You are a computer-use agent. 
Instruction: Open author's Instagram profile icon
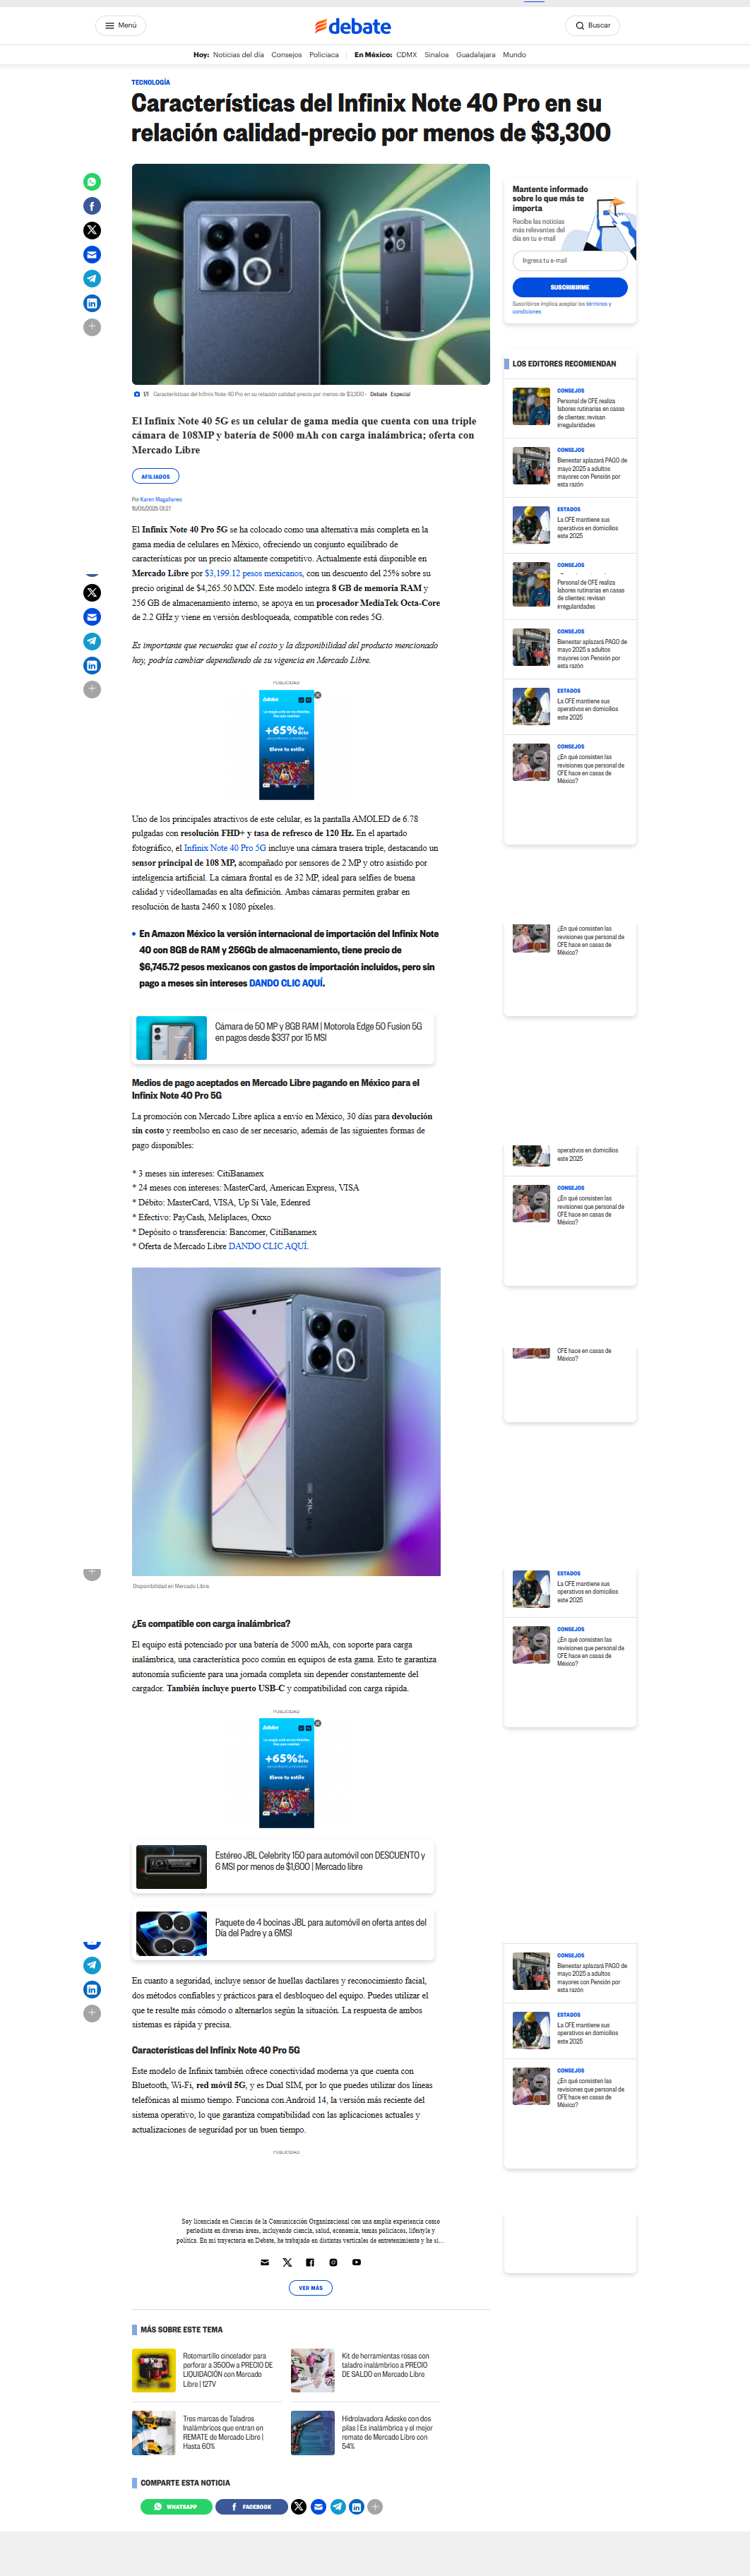point(333,2262)
